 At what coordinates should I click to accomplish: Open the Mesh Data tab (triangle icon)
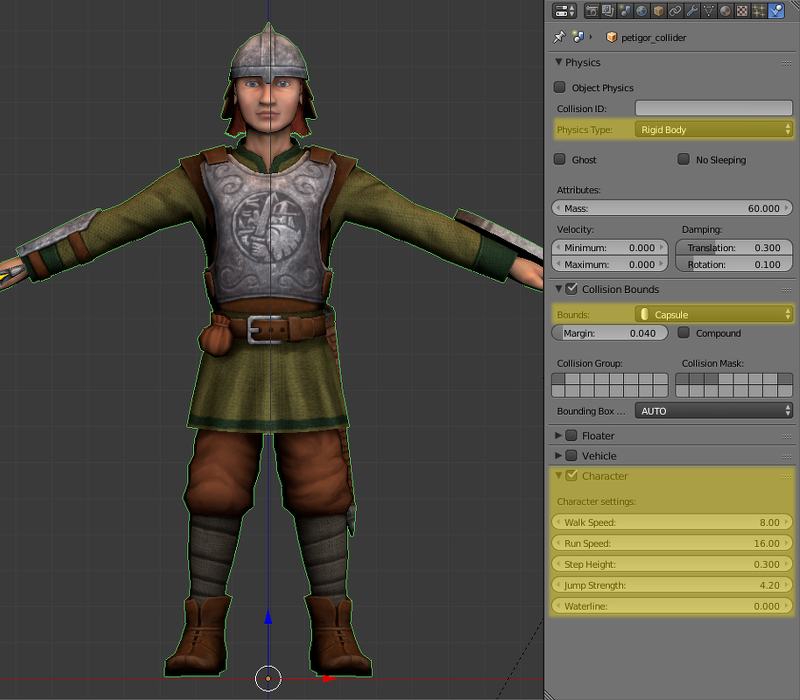click(x=709, y=11)
